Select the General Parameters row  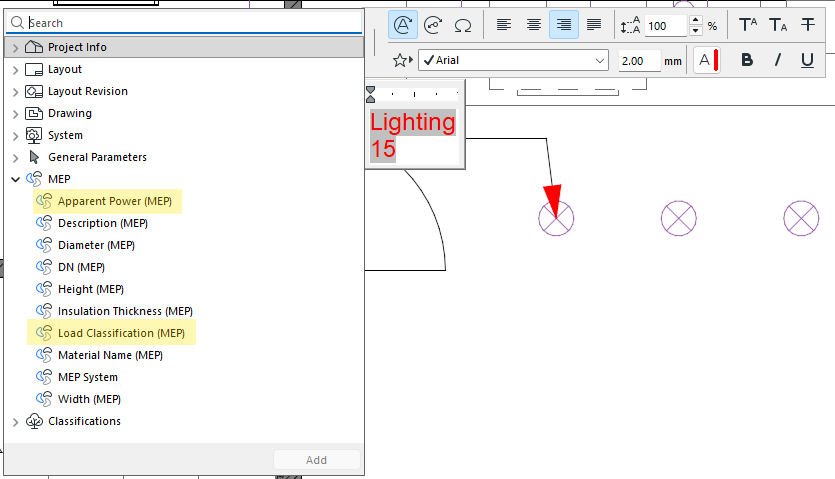pos(184,157)
